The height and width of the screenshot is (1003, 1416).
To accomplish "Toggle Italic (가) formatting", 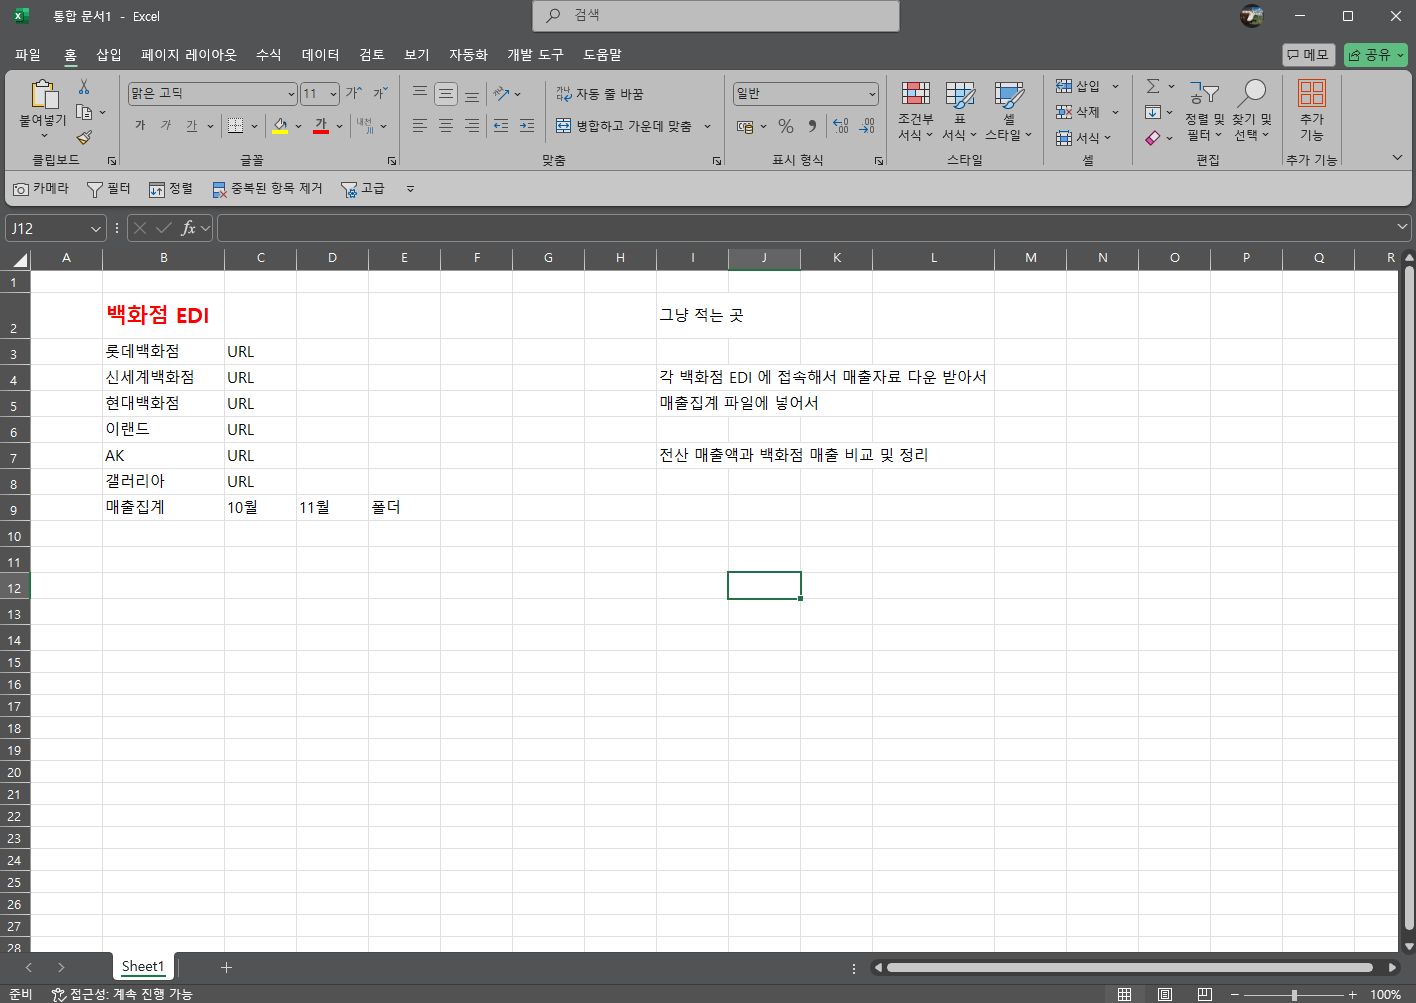I will pyautogui.click(x=166, y=125).
